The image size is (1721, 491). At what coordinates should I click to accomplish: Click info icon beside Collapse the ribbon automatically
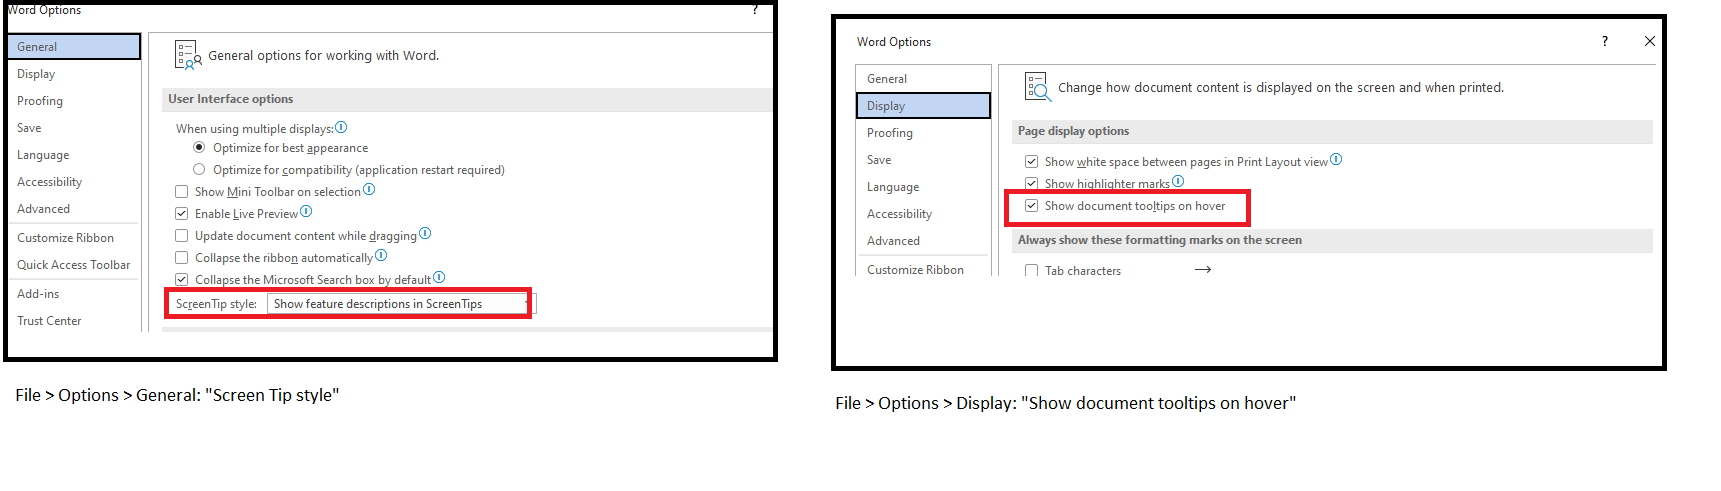(381, 255)
